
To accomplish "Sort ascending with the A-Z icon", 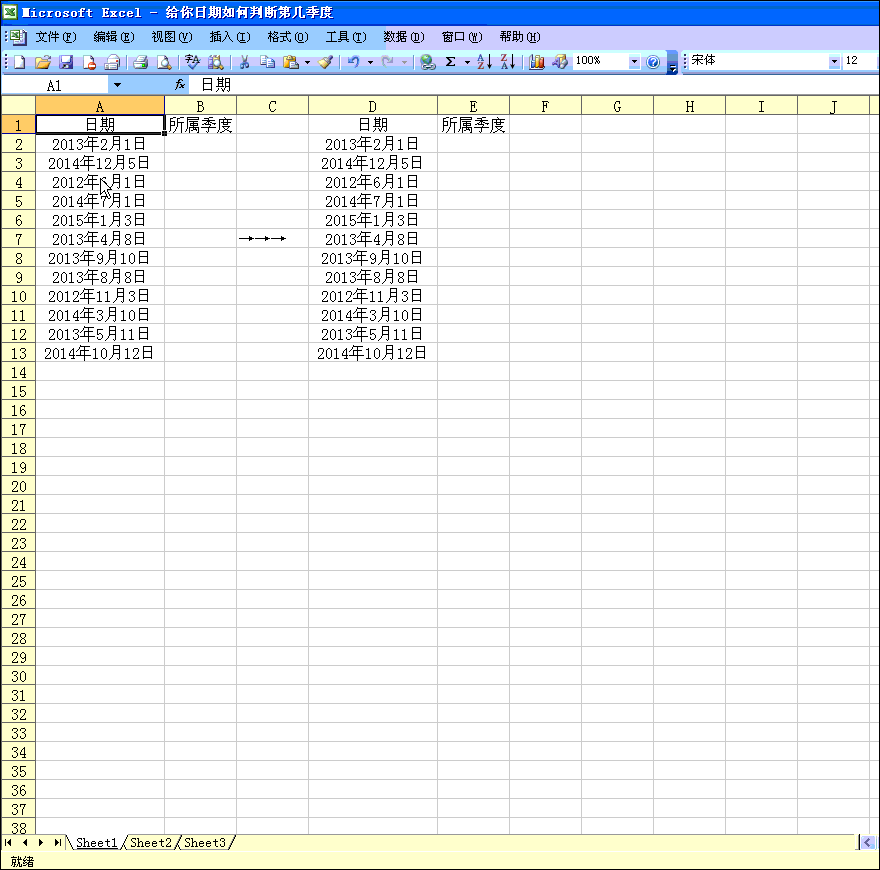I will point(484,62).
